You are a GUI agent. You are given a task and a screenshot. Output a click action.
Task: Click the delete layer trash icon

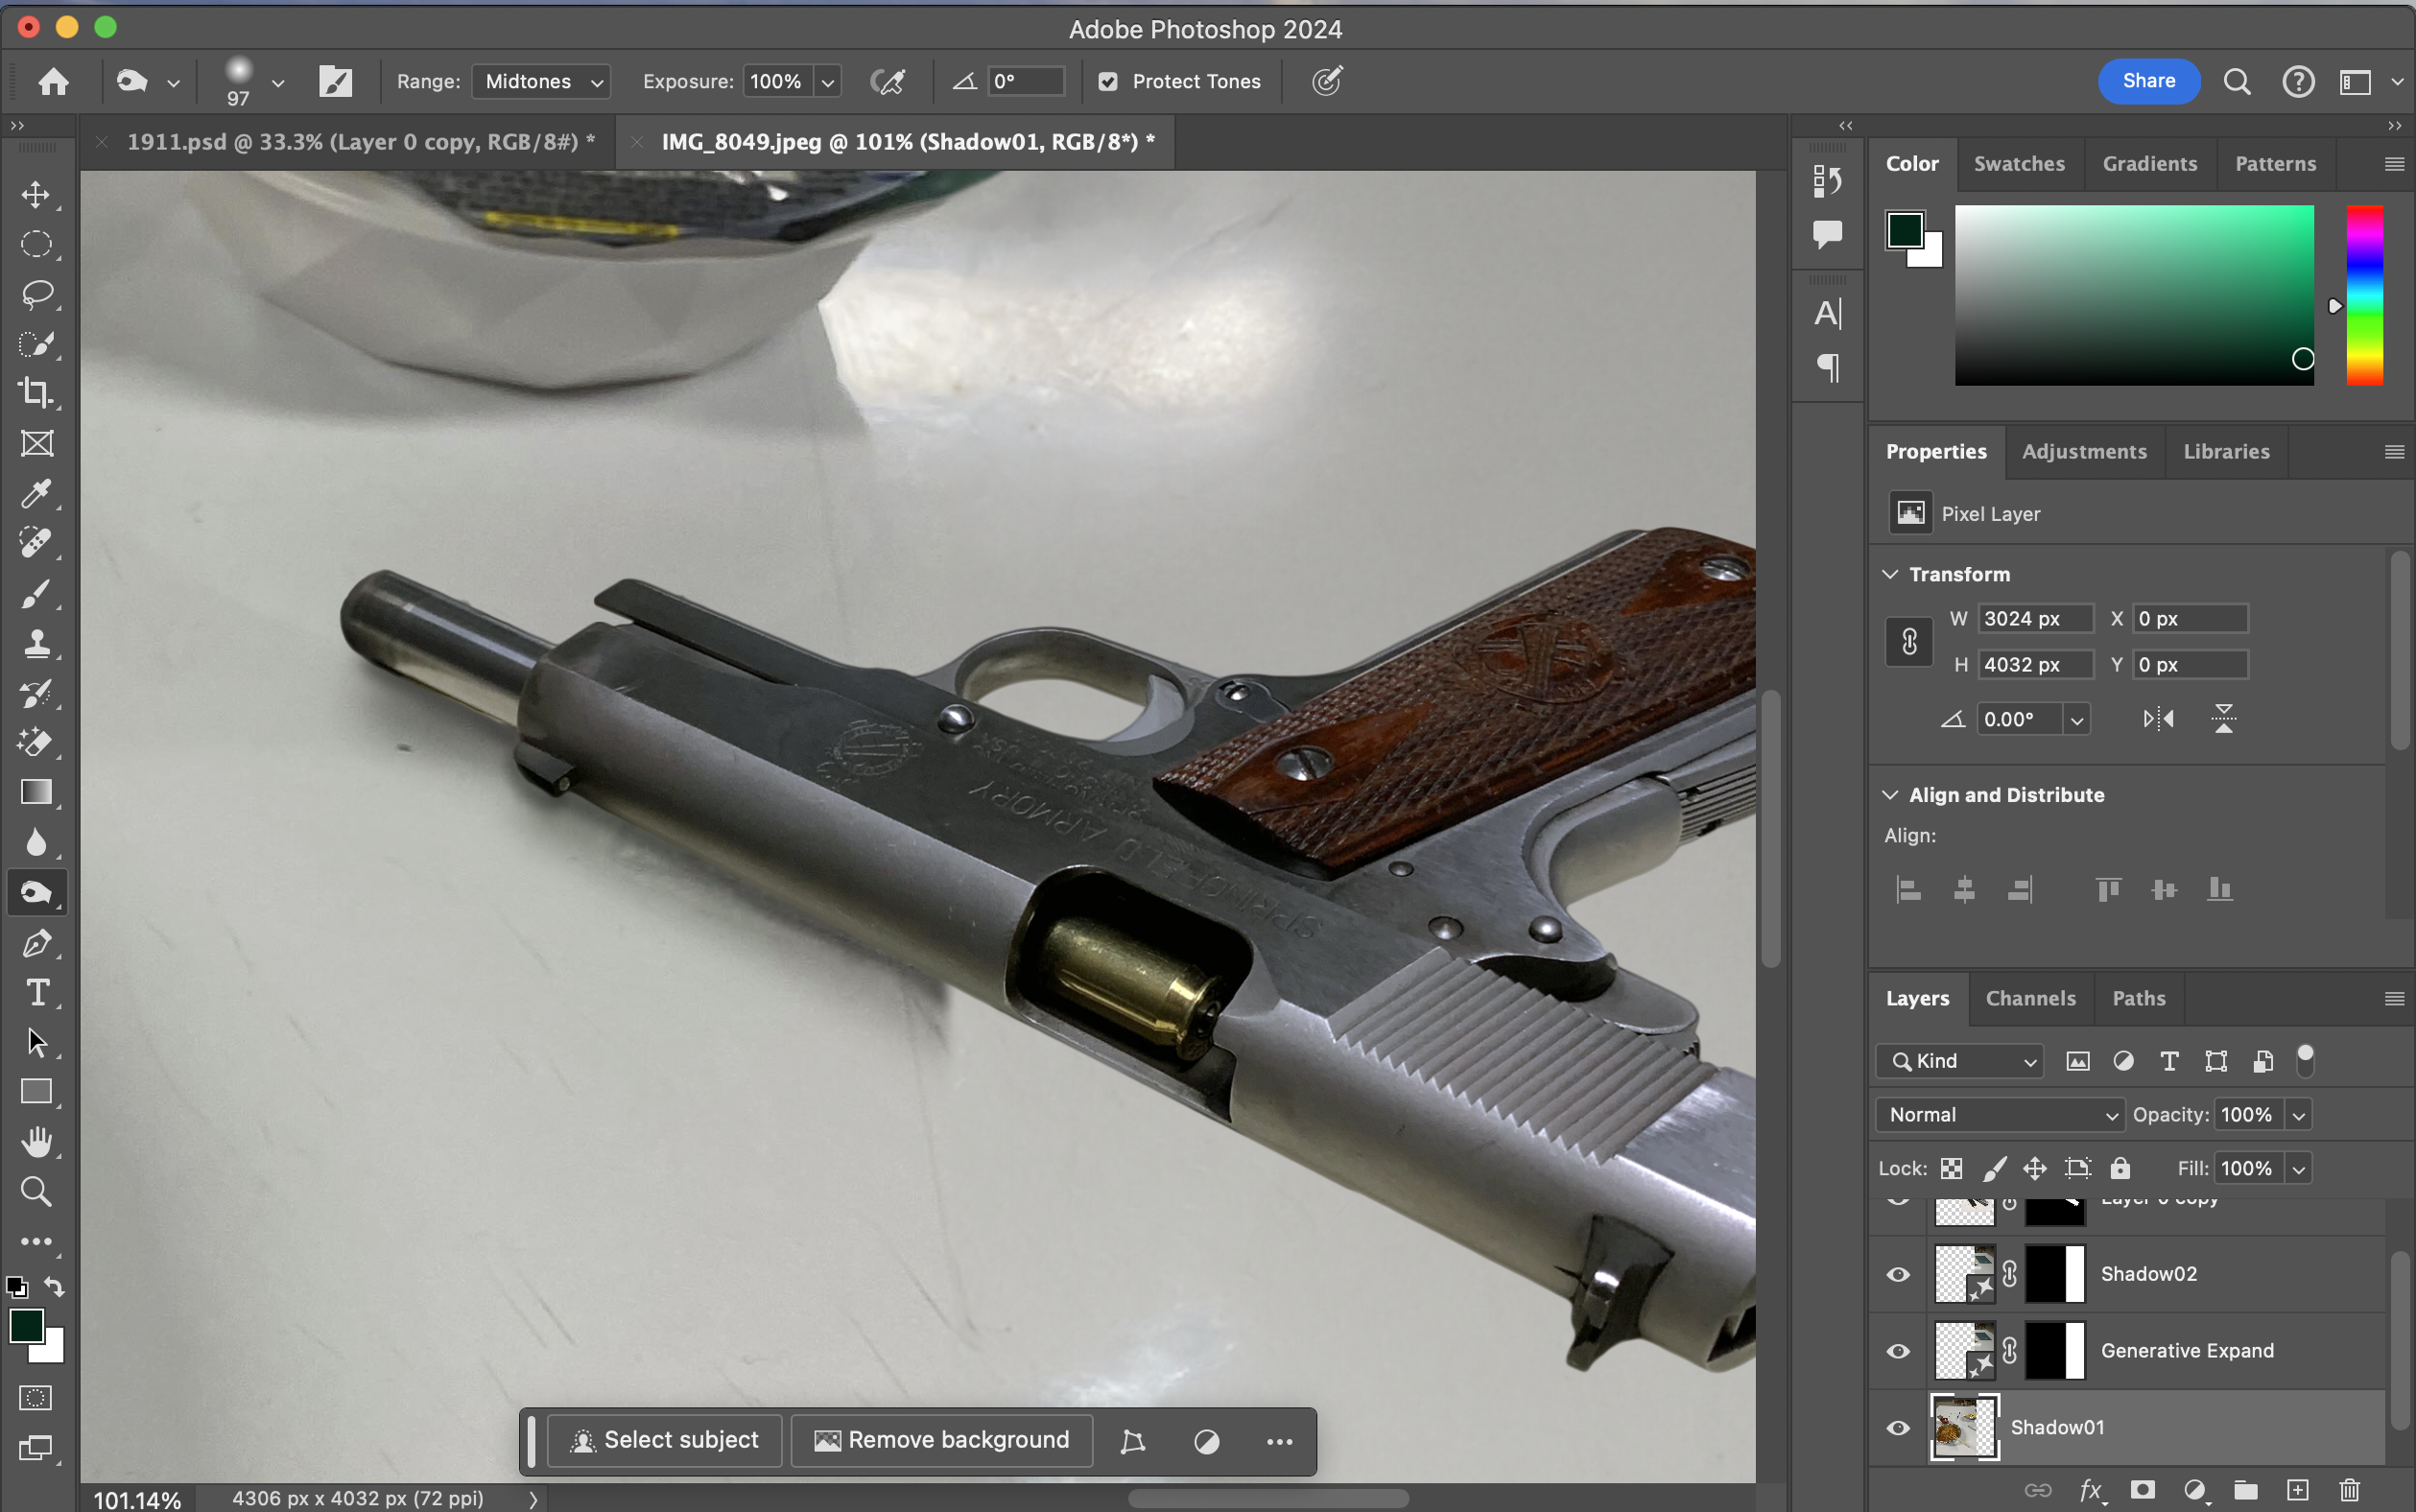pyautogui.click(x=2349, y=1490)
